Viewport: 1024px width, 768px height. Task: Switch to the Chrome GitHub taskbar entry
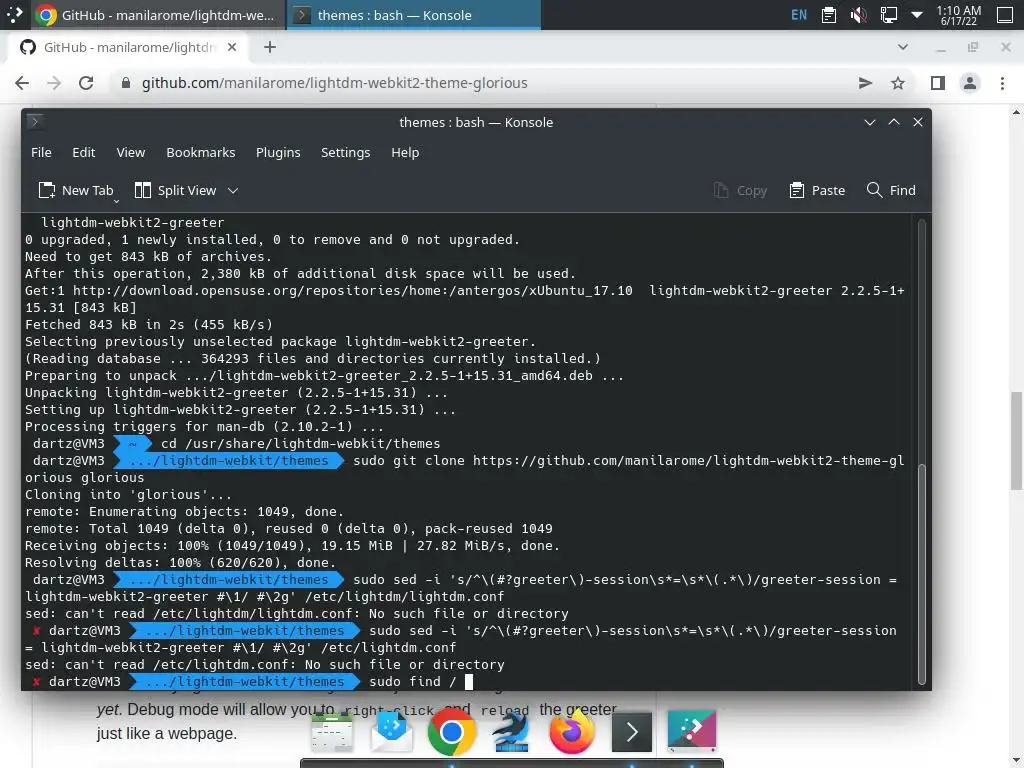click(x=158, y=15)
